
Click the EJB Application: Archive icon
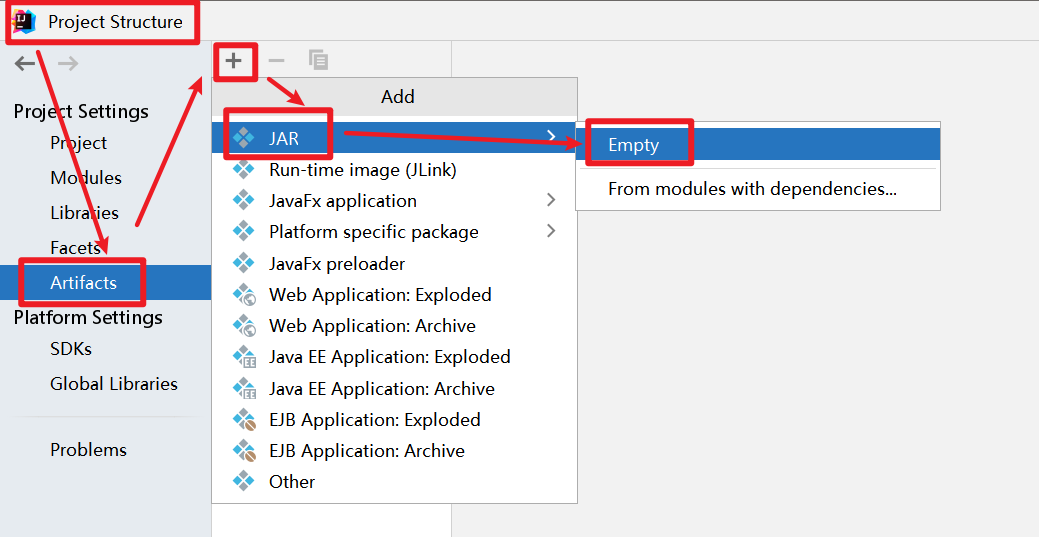click(x=244, y=451)
